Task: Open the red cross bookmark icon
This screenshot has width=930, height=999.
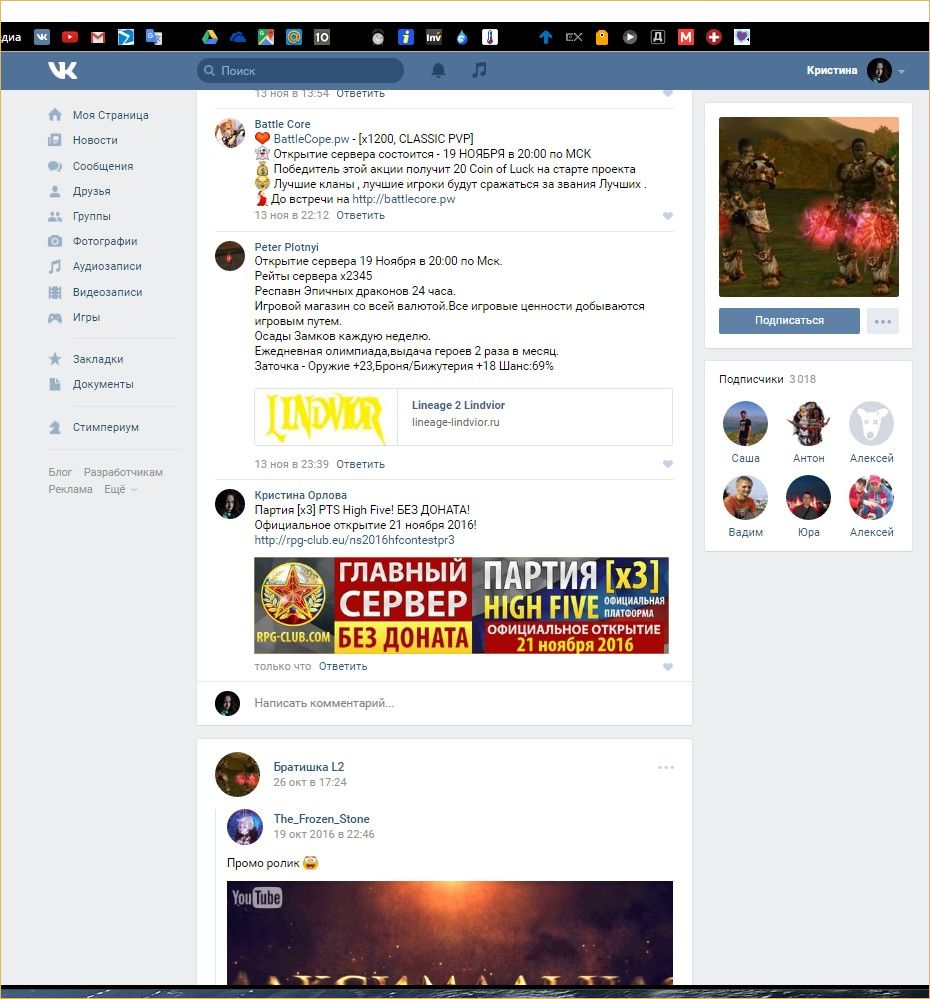Action: pos(714,37)
